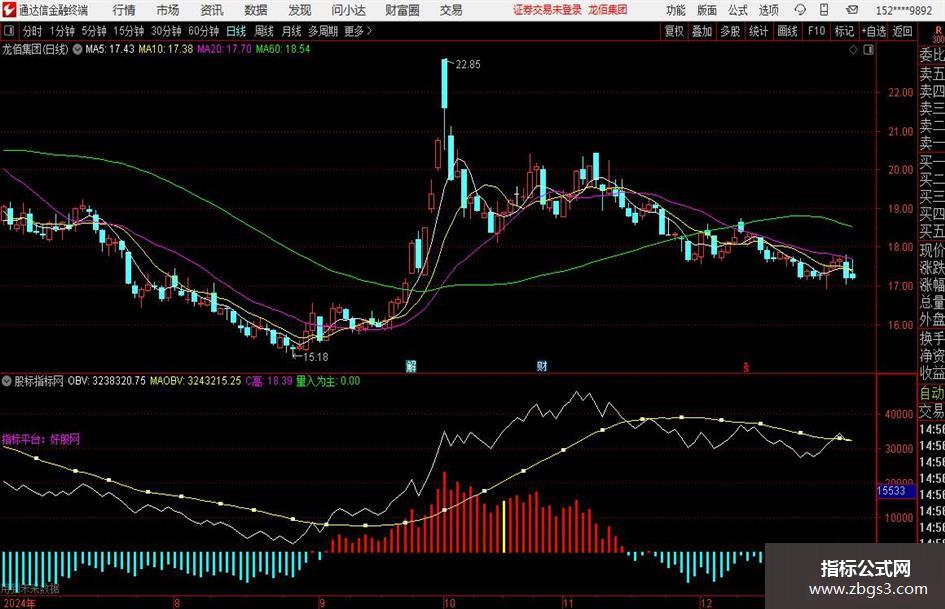The width and height of the screenshot is (945, 609).
Task: Click the 证券交易未登录 login link
Action: coord(547,10)
